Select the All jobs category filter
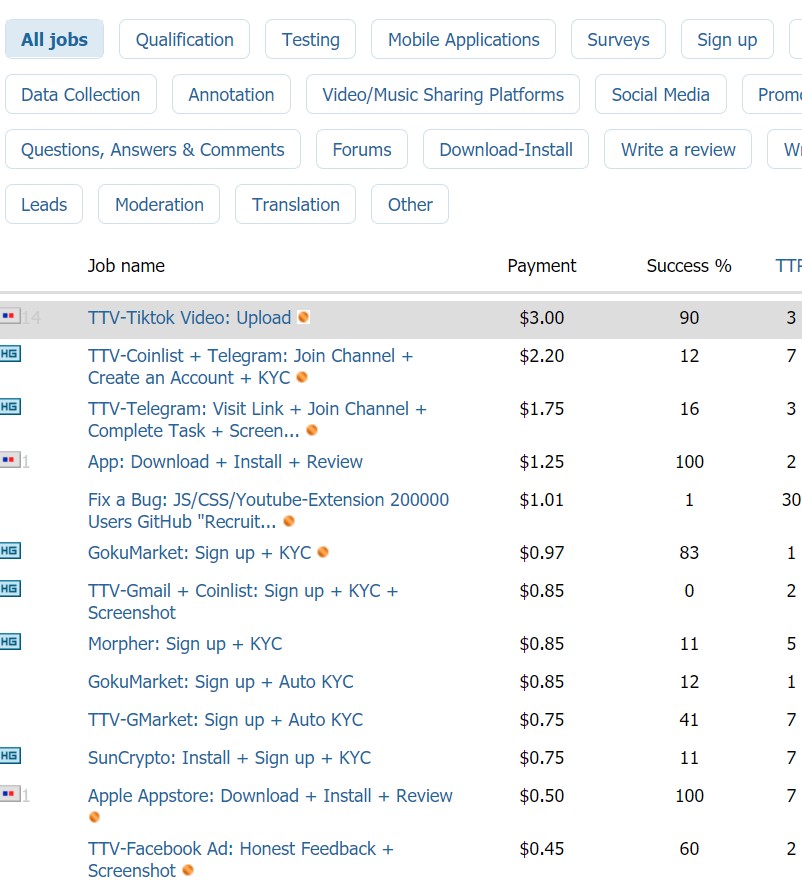The height and width of the screenshot is (880, 802). 54,40
